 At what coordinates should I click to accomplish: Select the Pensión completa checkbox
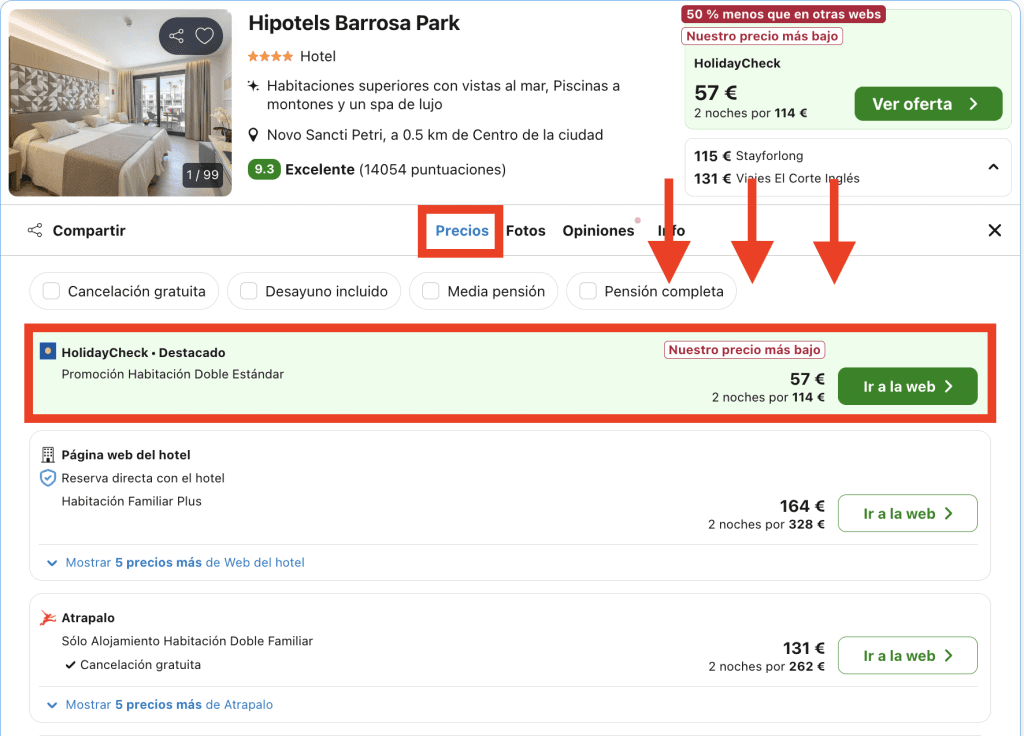pyautogui.click(x=588, y=292)
